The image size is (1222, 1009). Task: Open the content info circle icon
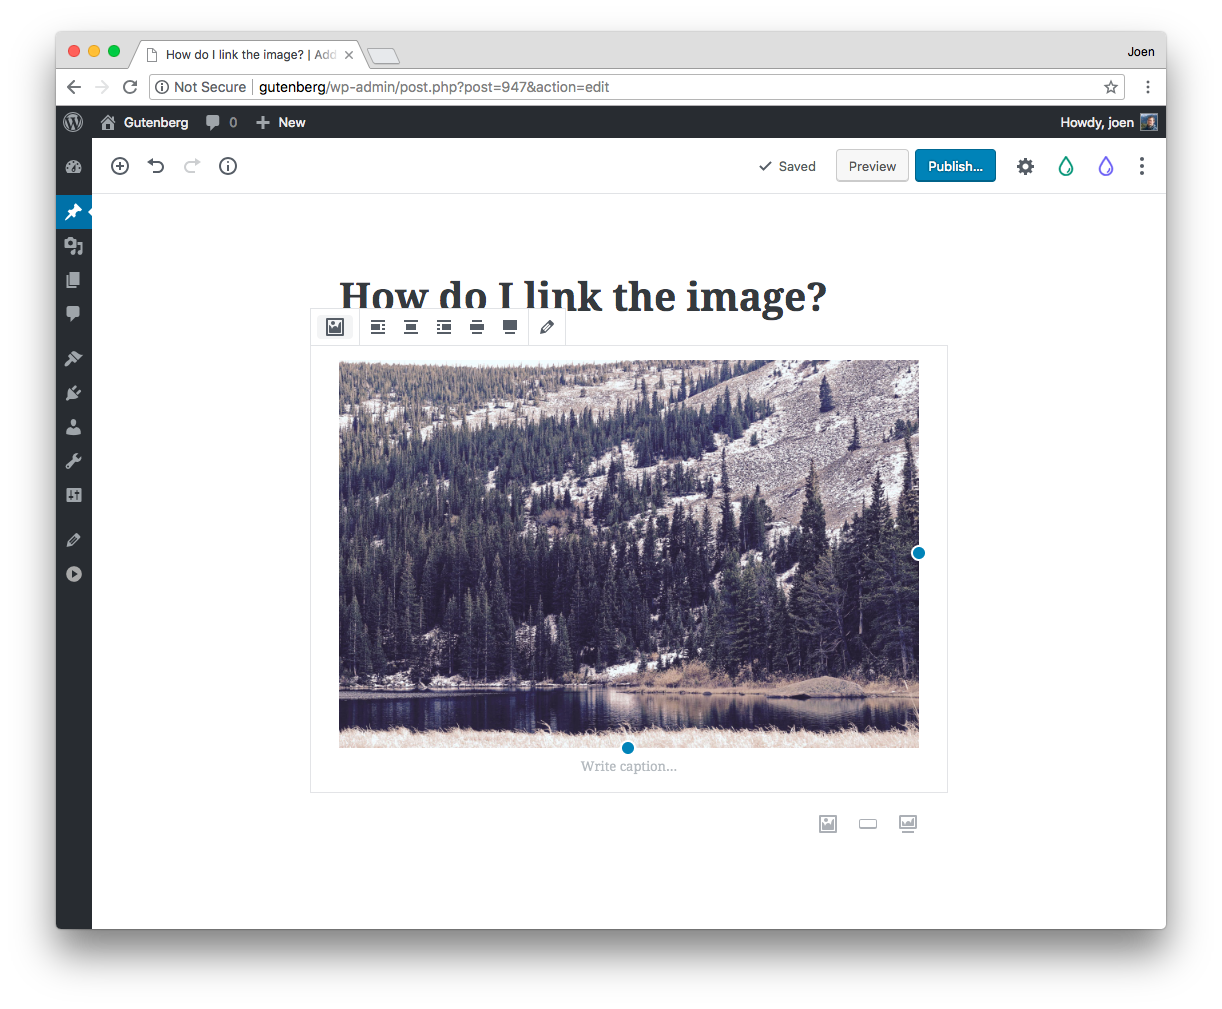(228, 166)
